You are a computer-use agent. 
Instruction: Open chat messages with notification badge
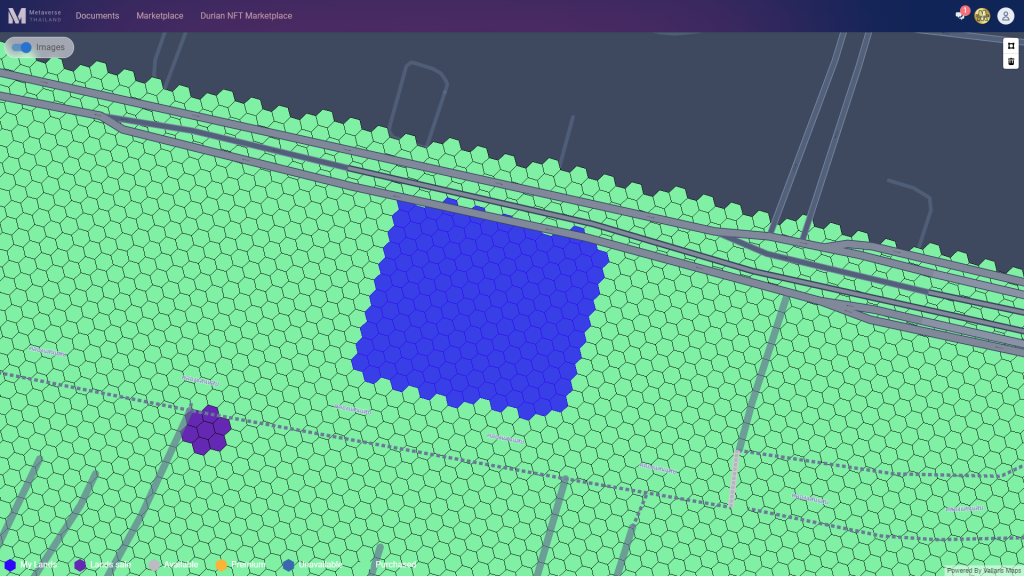[961, 14]
